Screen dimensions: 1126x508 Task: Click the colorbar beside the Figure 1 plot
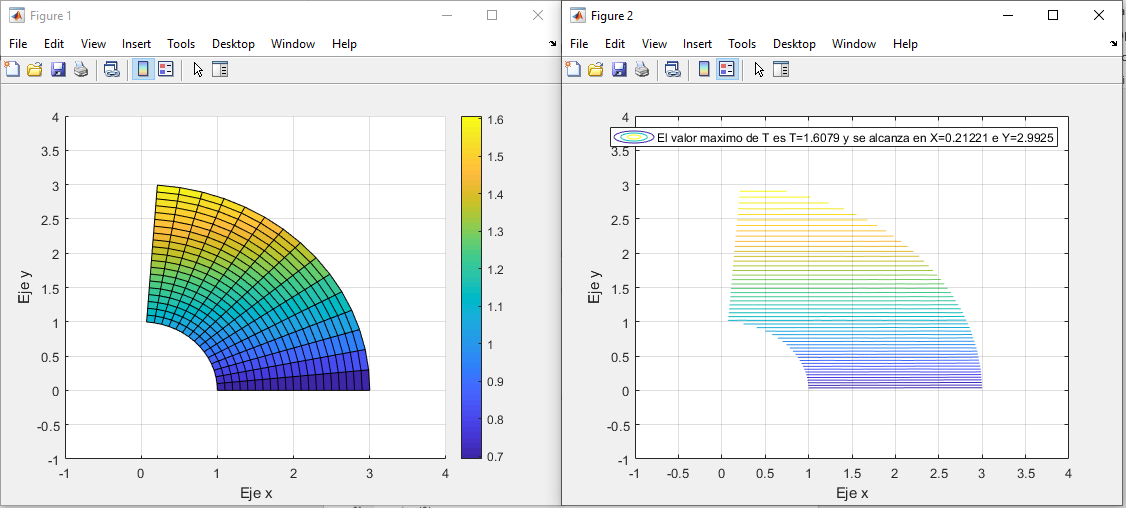(473, 287)
